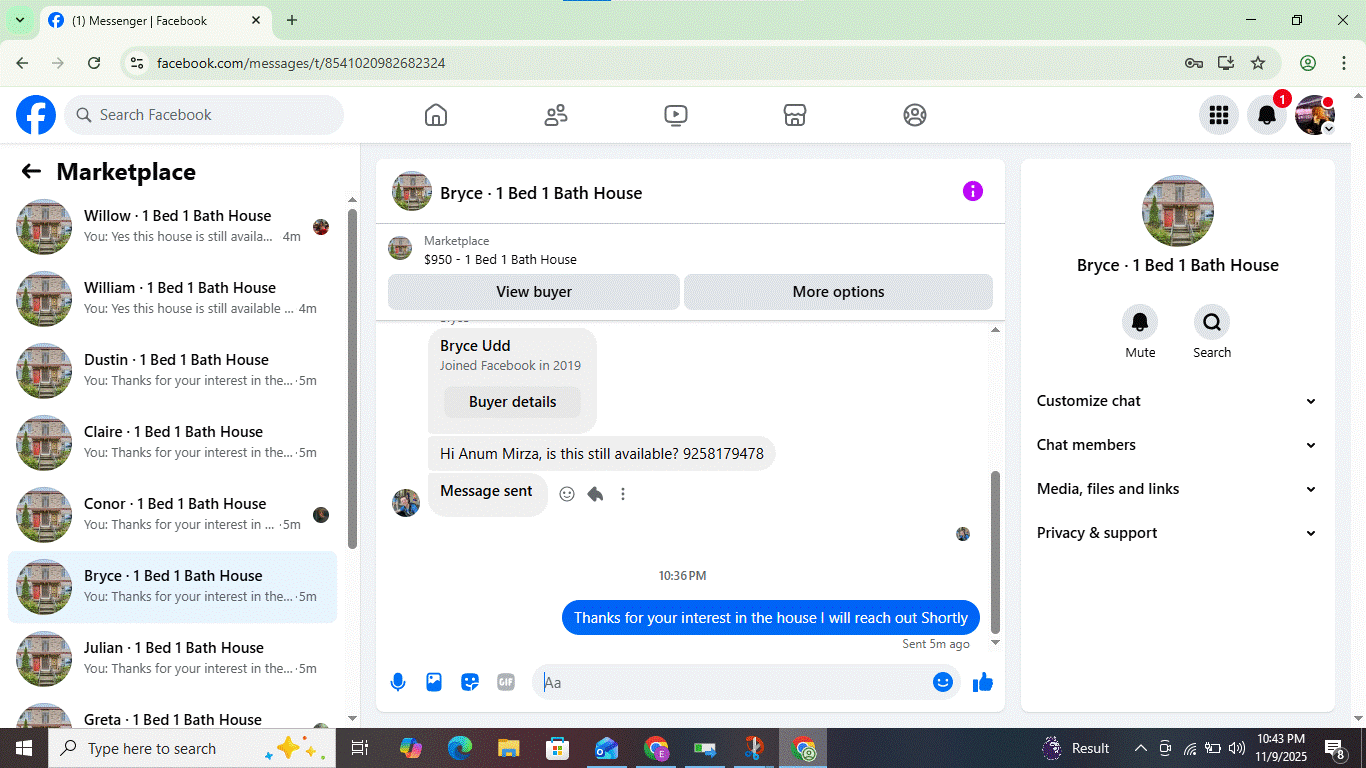
Task: Open the Claire conversation
Action: 173,443
